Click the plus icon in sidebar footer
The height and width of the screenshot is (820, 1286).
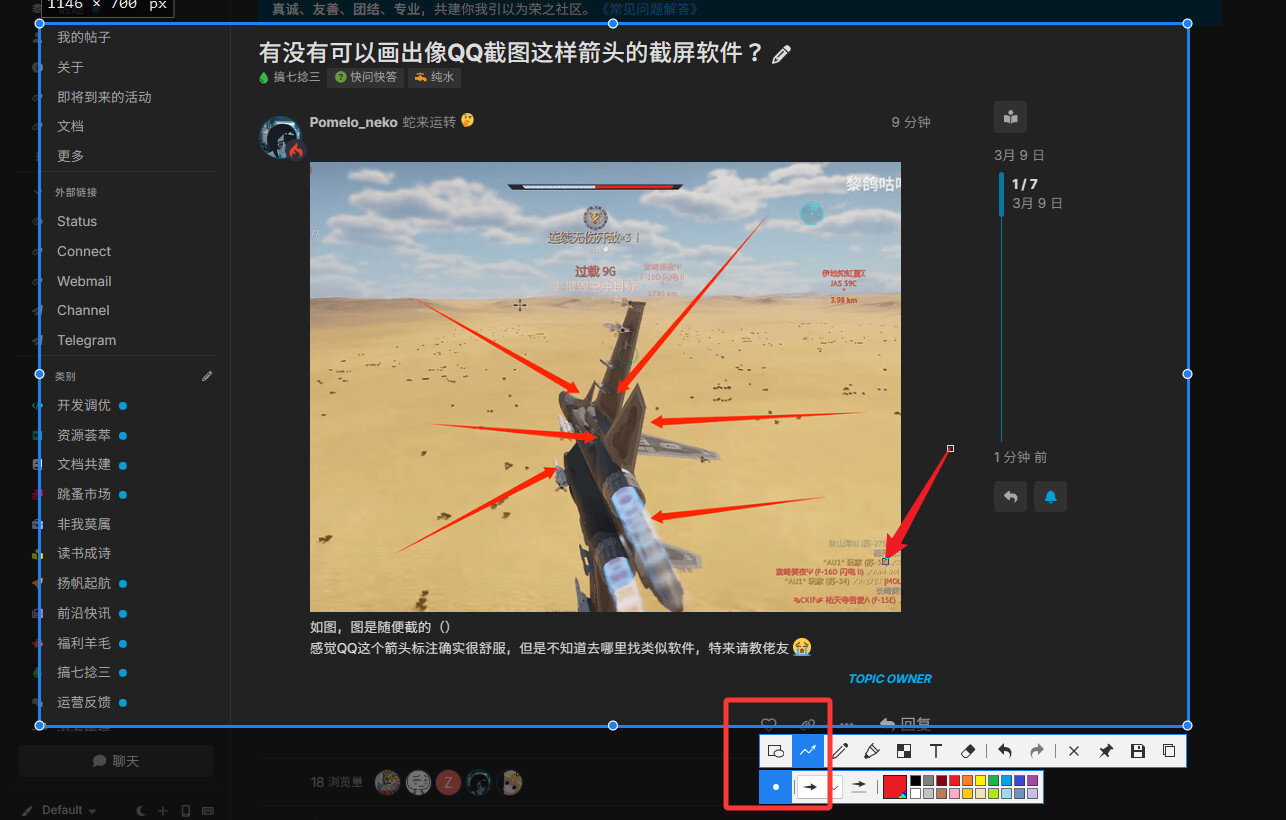click(163, 810)
